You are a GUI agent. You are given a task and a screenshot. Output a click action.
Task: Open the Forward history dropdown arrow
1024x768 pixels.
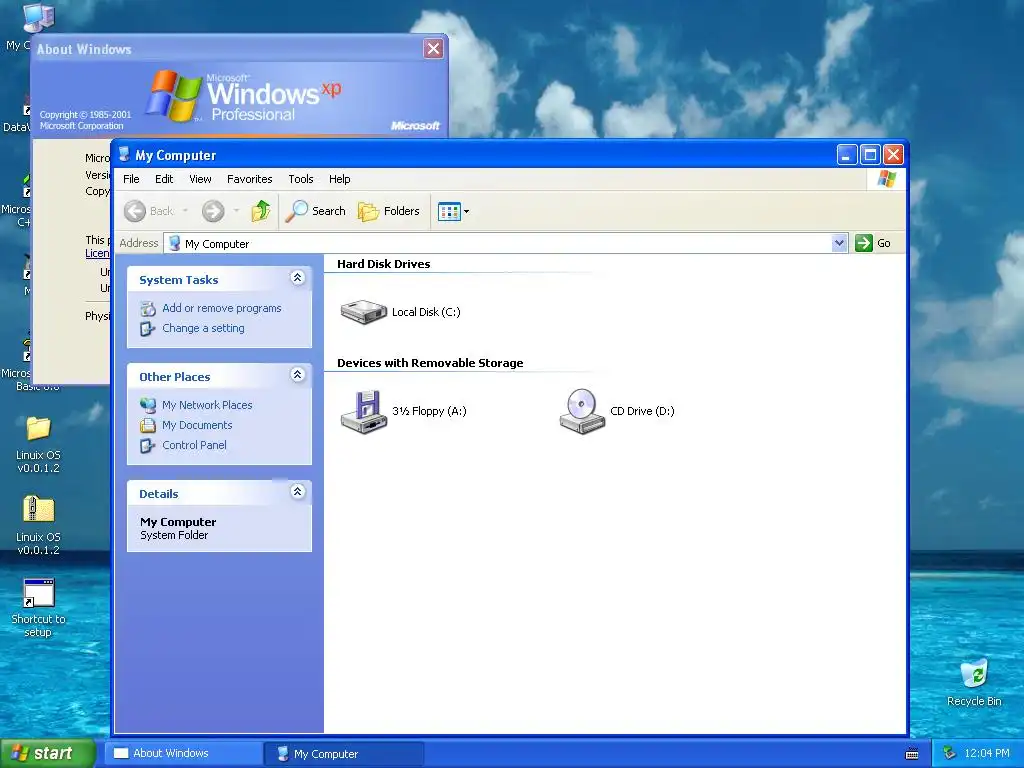tap(236, 211)
